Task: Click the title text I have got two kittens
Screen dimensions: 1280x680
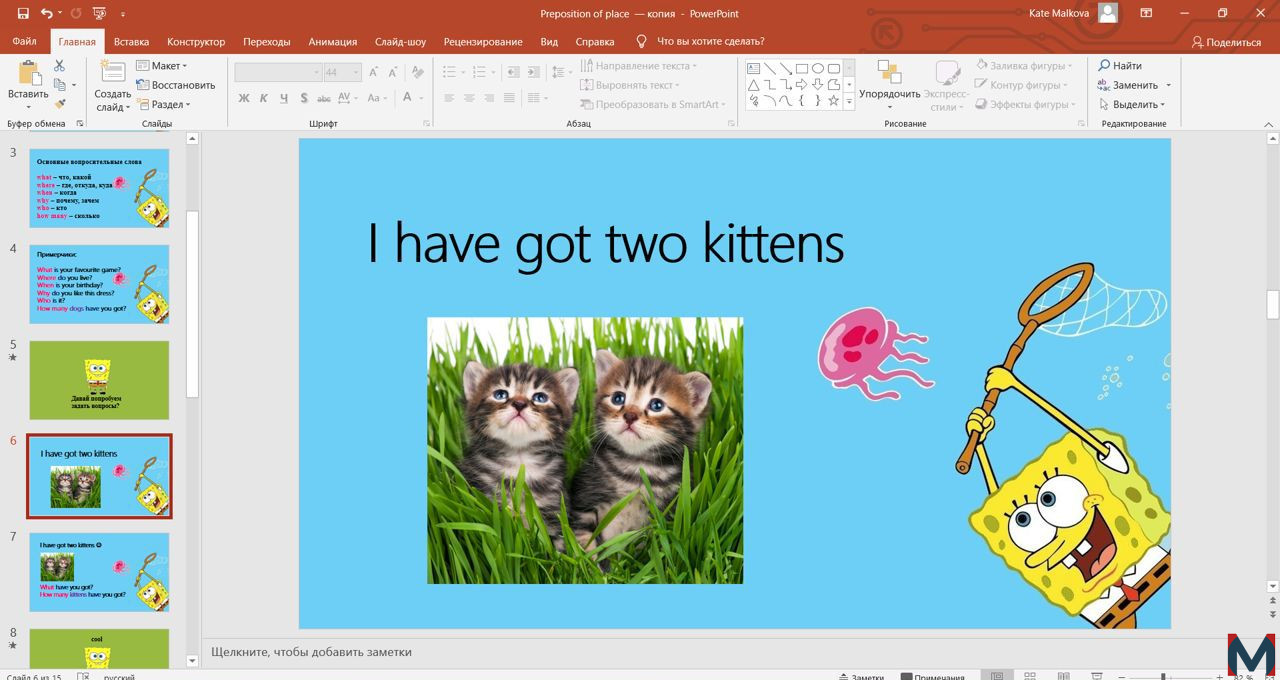Action: 606,243
